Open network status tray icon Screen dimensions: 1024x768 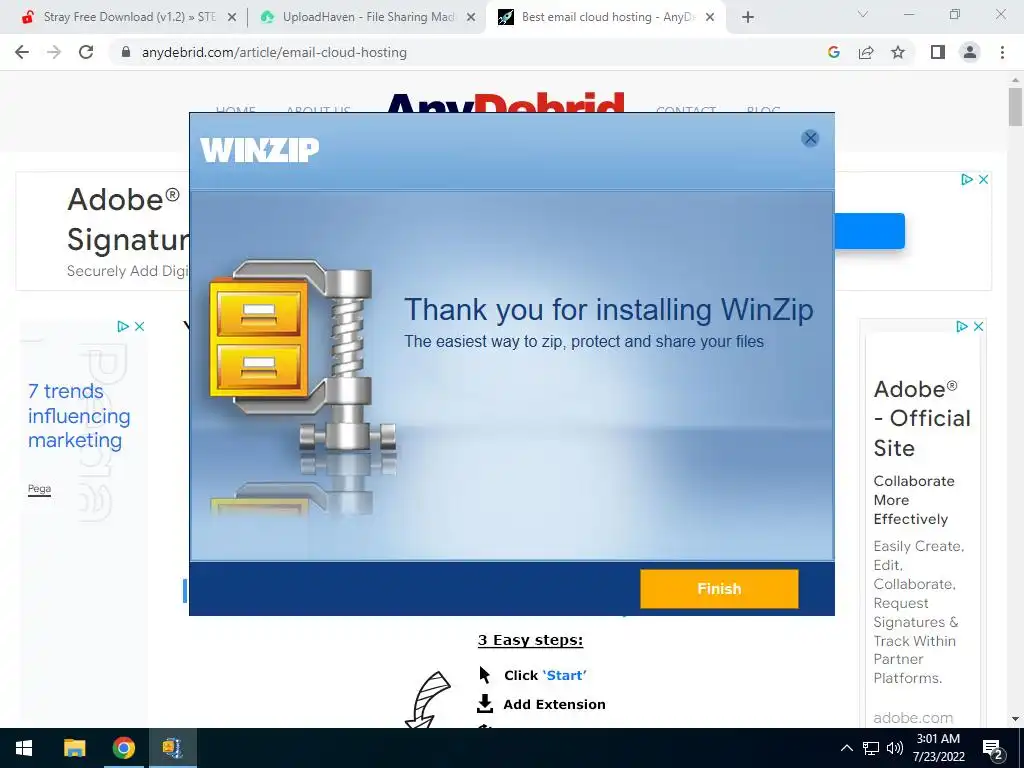[x=871, y=748]
